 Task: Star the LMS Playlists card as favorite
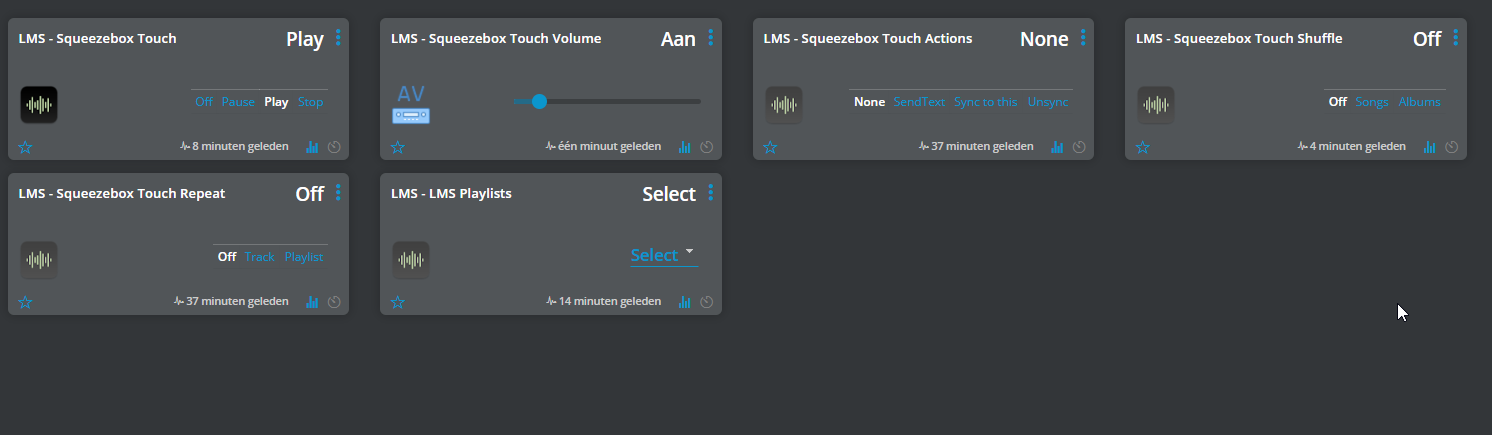coord(397,302)
